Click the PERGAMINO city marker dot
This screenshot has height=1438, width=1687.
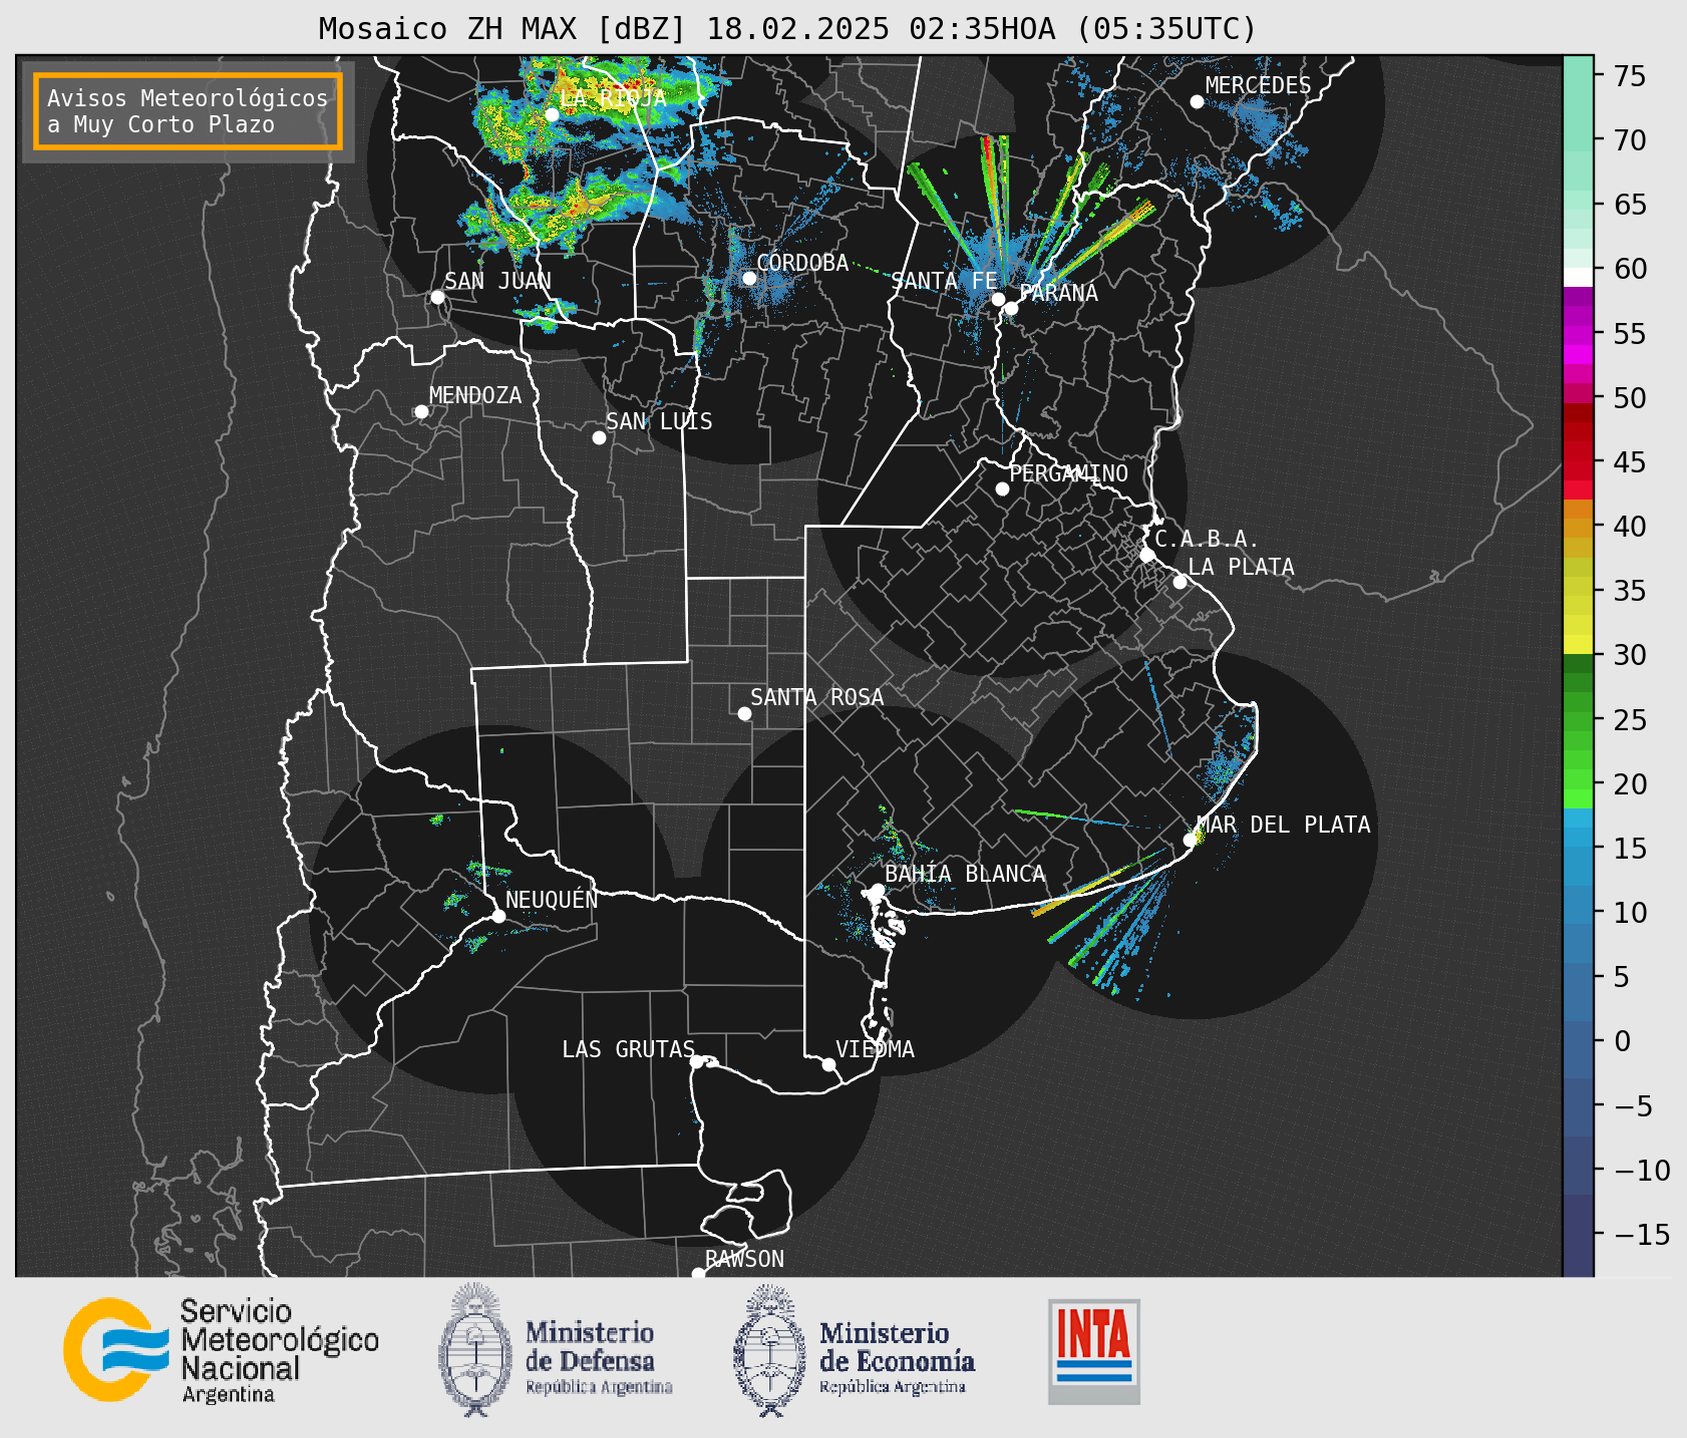coord(1002,489)
